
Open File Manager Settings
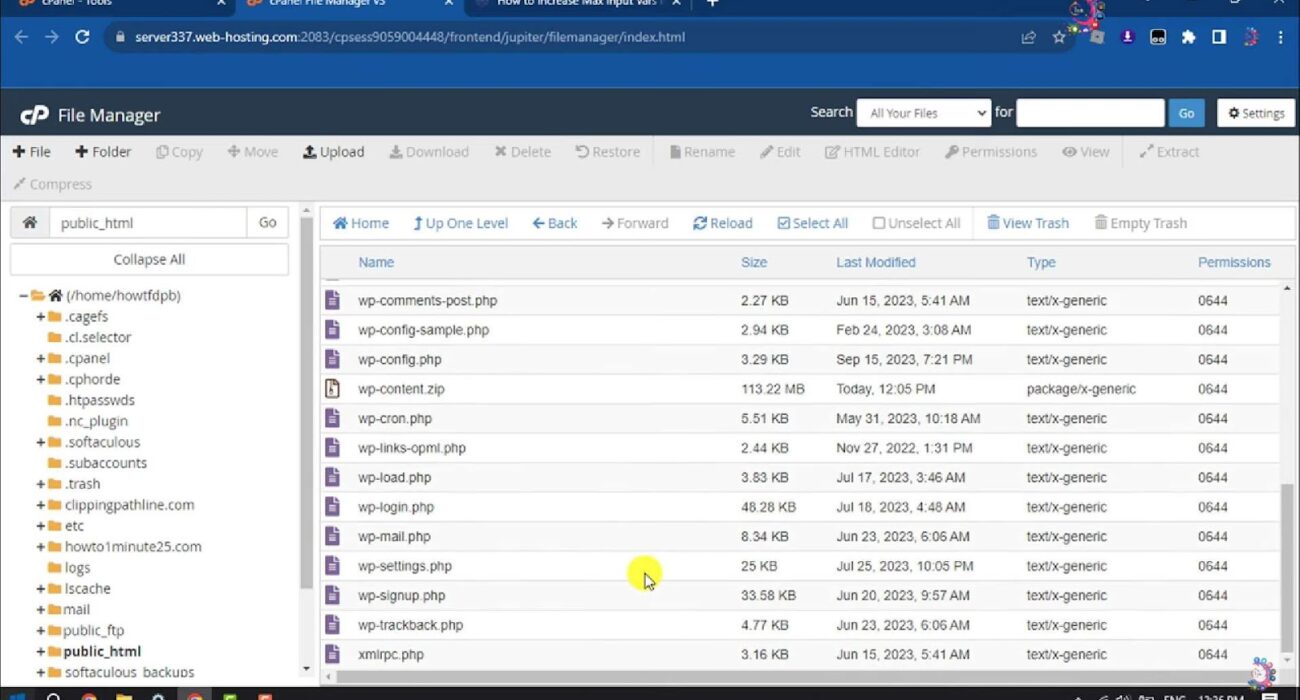tap(1256, 113)
